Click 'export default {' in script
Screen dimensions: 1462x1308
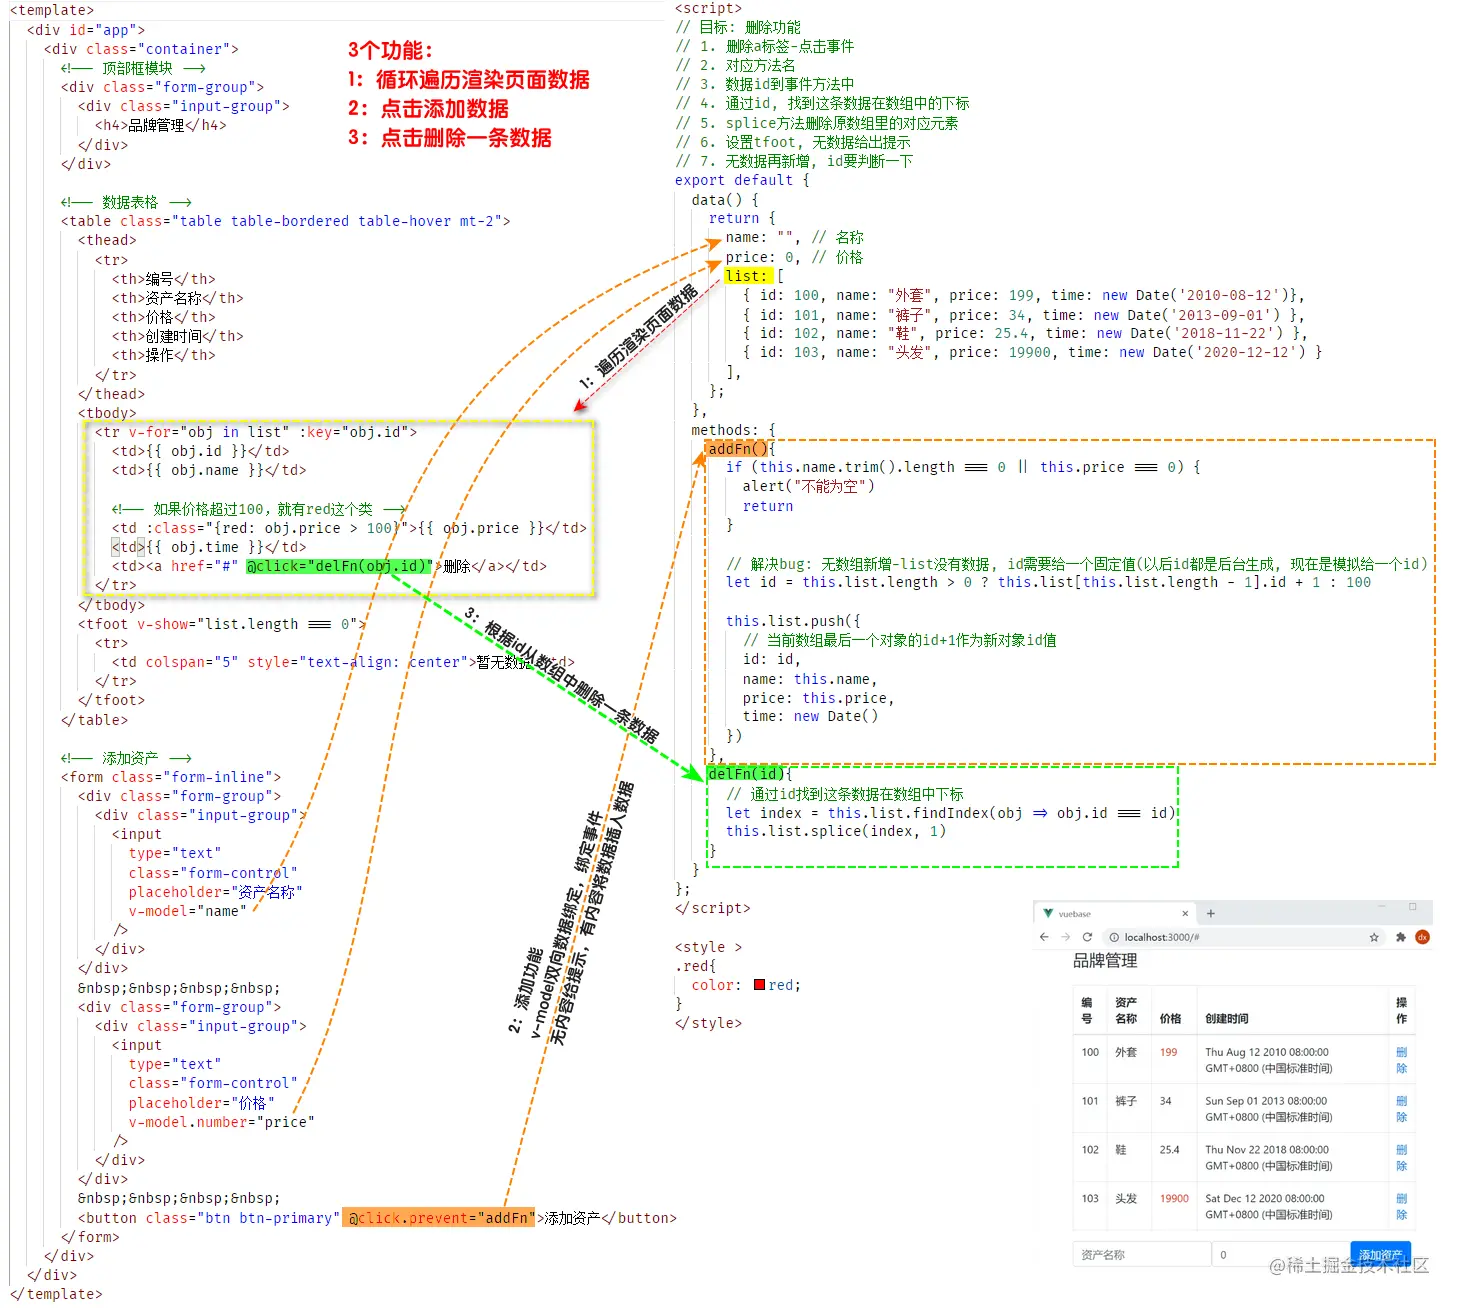(x=742, y=180)
